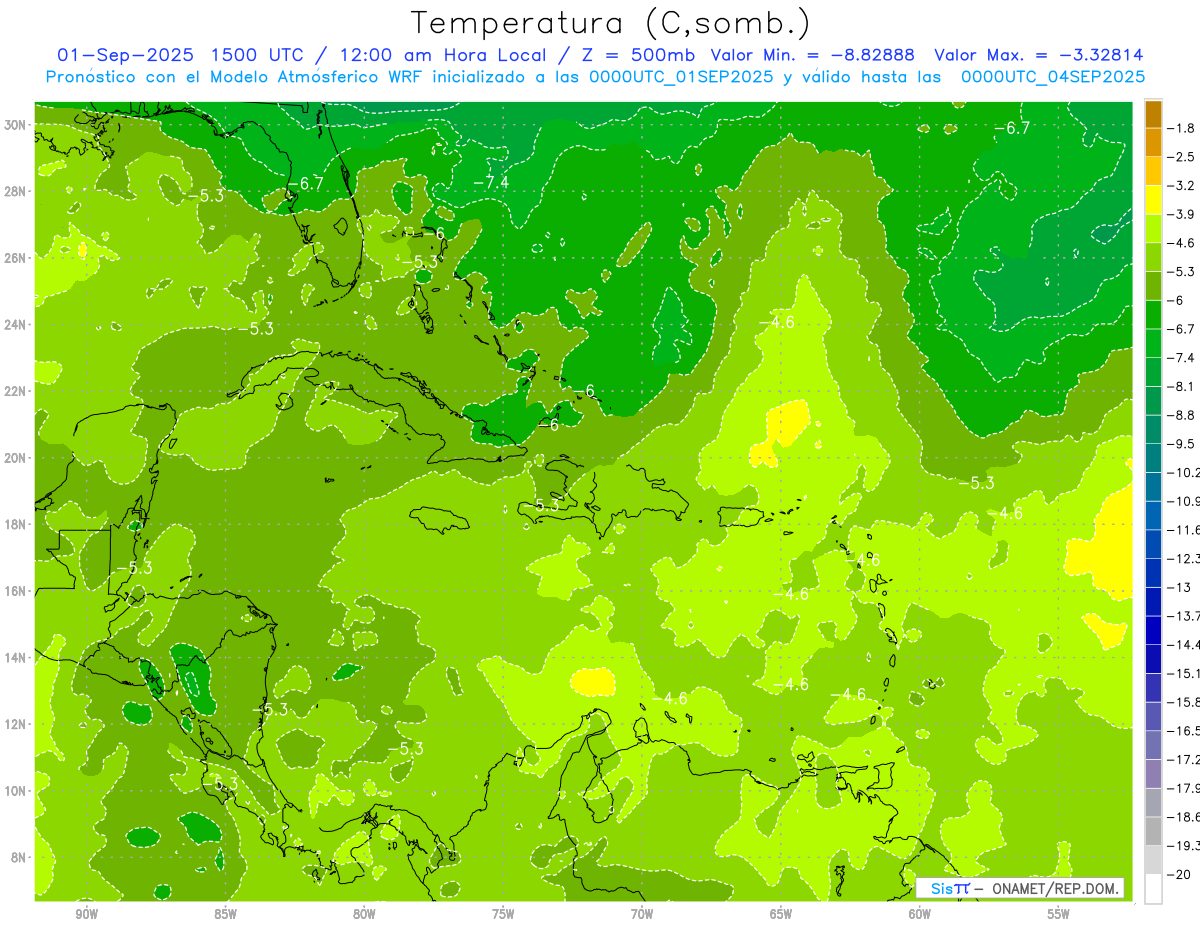
Task: Click the -10.2 colorbar label
Action: [1186, 472]
